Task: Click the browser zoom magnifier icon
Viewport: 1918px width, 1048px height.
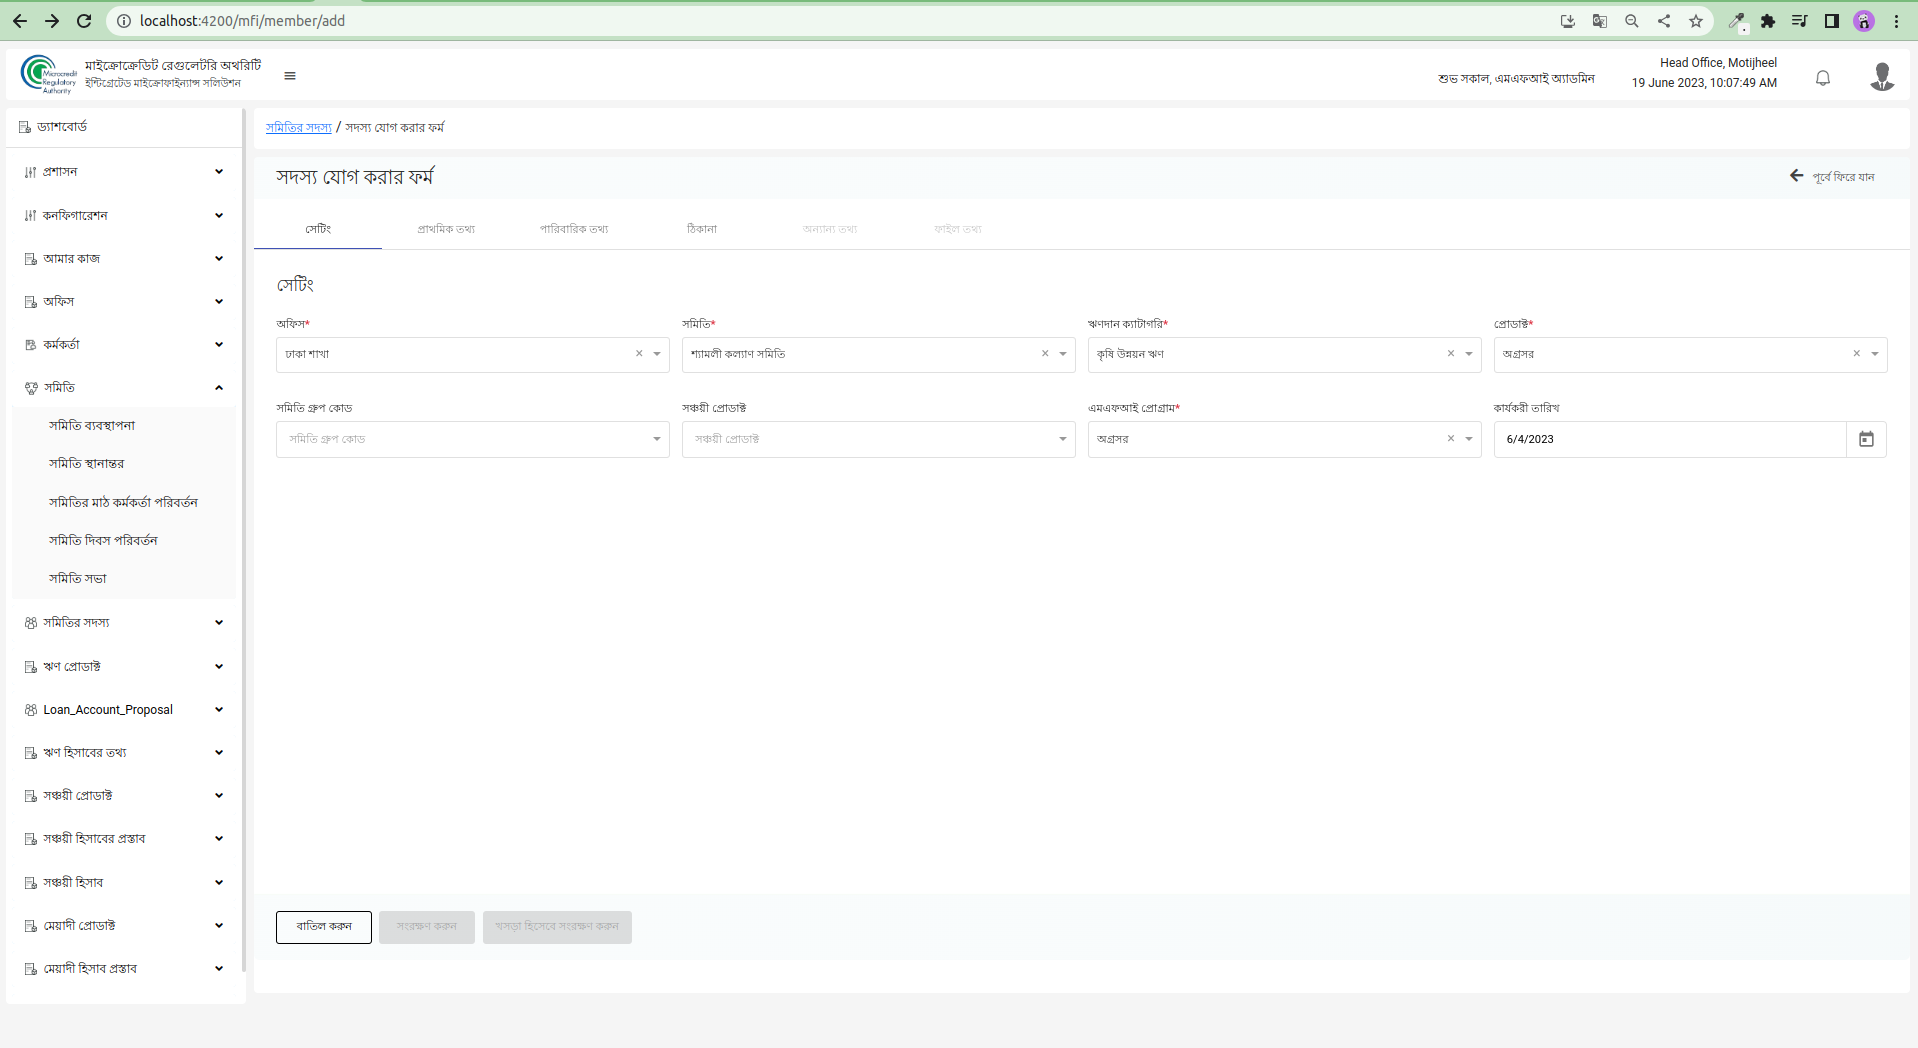Action: click(1632, 21)
